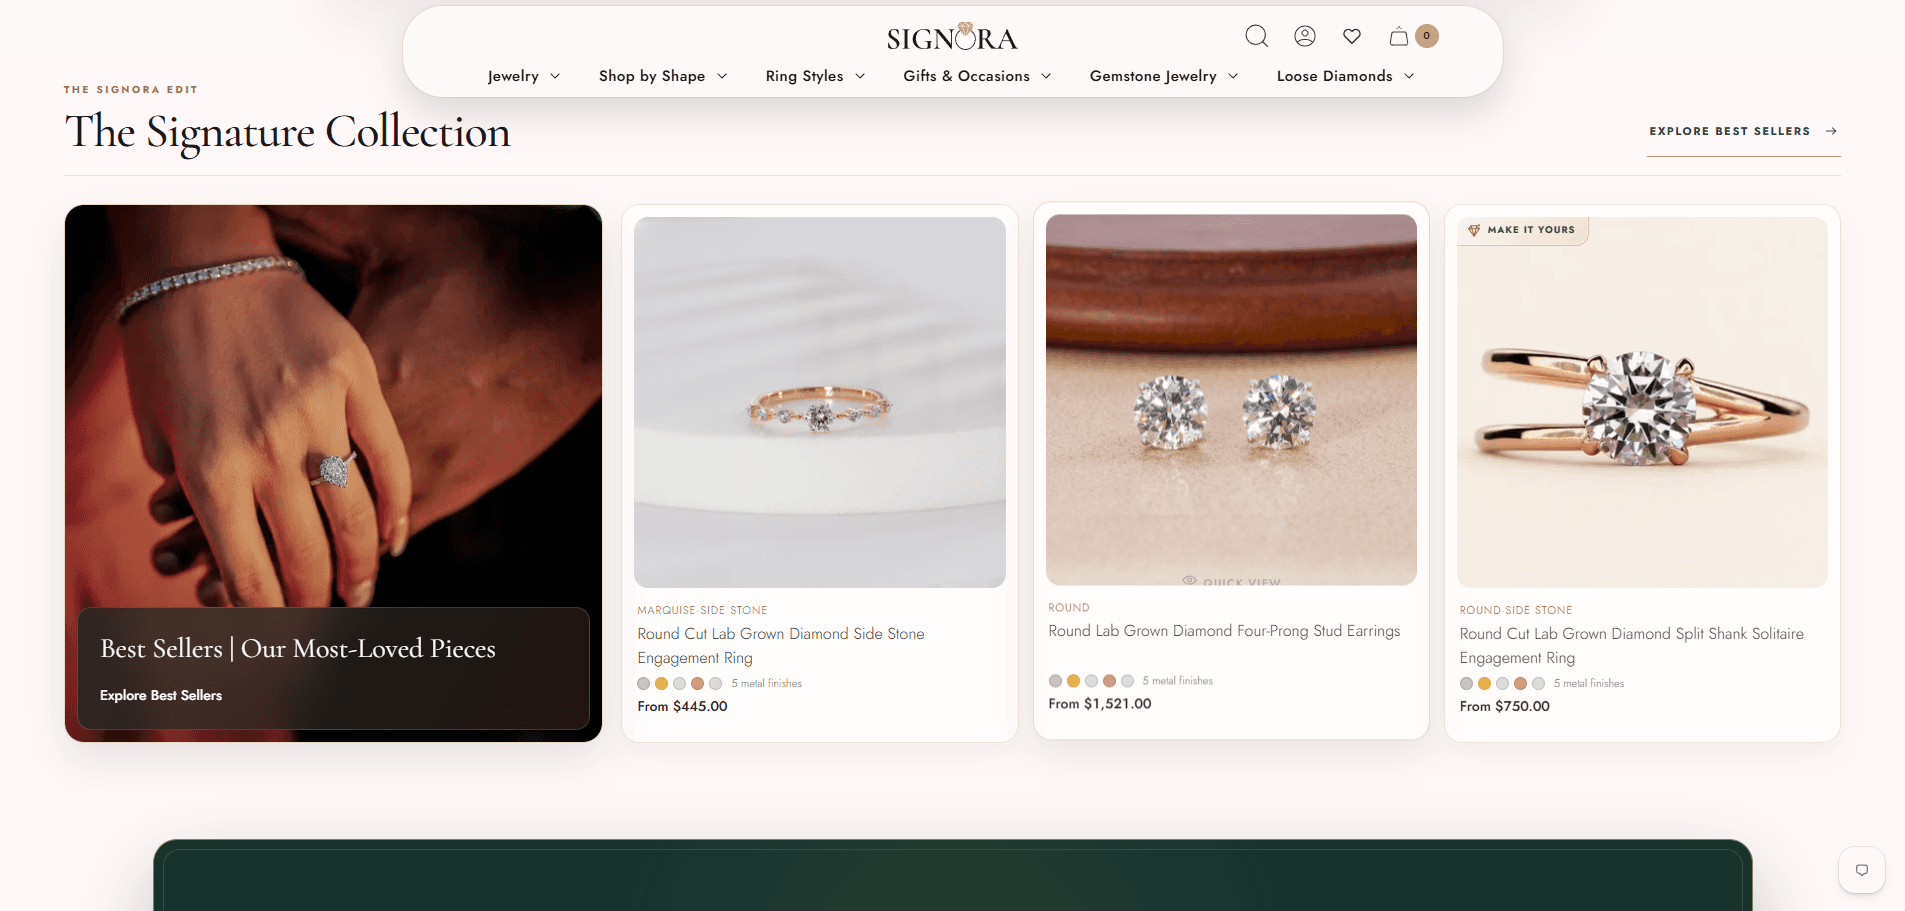Viewport: 1905px width, 911px height.
Task: Open chat bubble widget icon
Action: tap(1862, 870)
